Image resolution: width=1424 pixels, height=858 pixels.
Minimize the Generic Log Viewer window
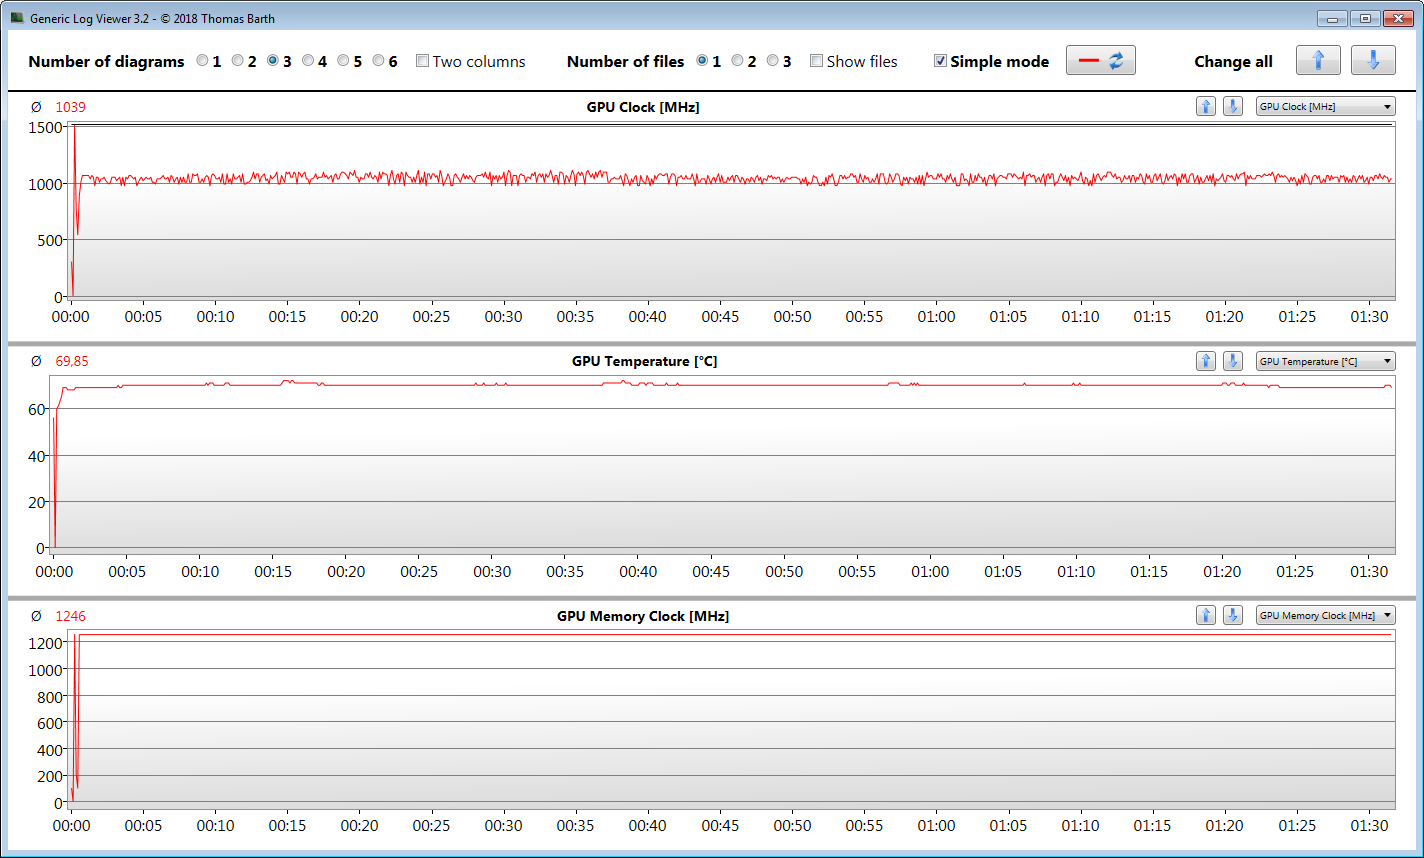pos(1332,18)
